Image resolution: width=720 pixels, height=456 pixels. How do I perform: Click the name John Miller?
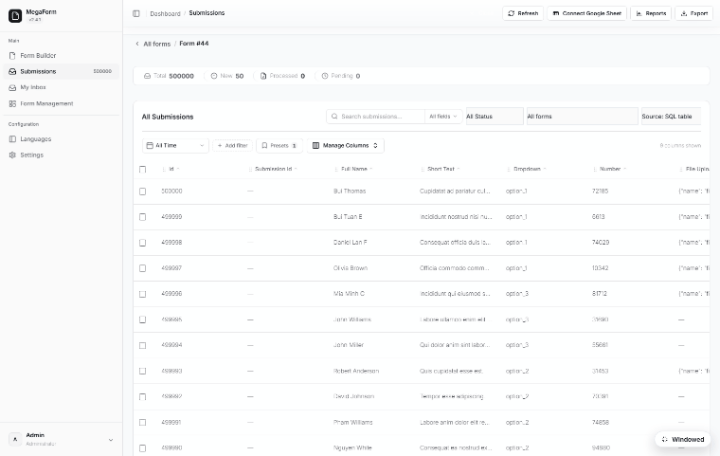click(349, 345)
